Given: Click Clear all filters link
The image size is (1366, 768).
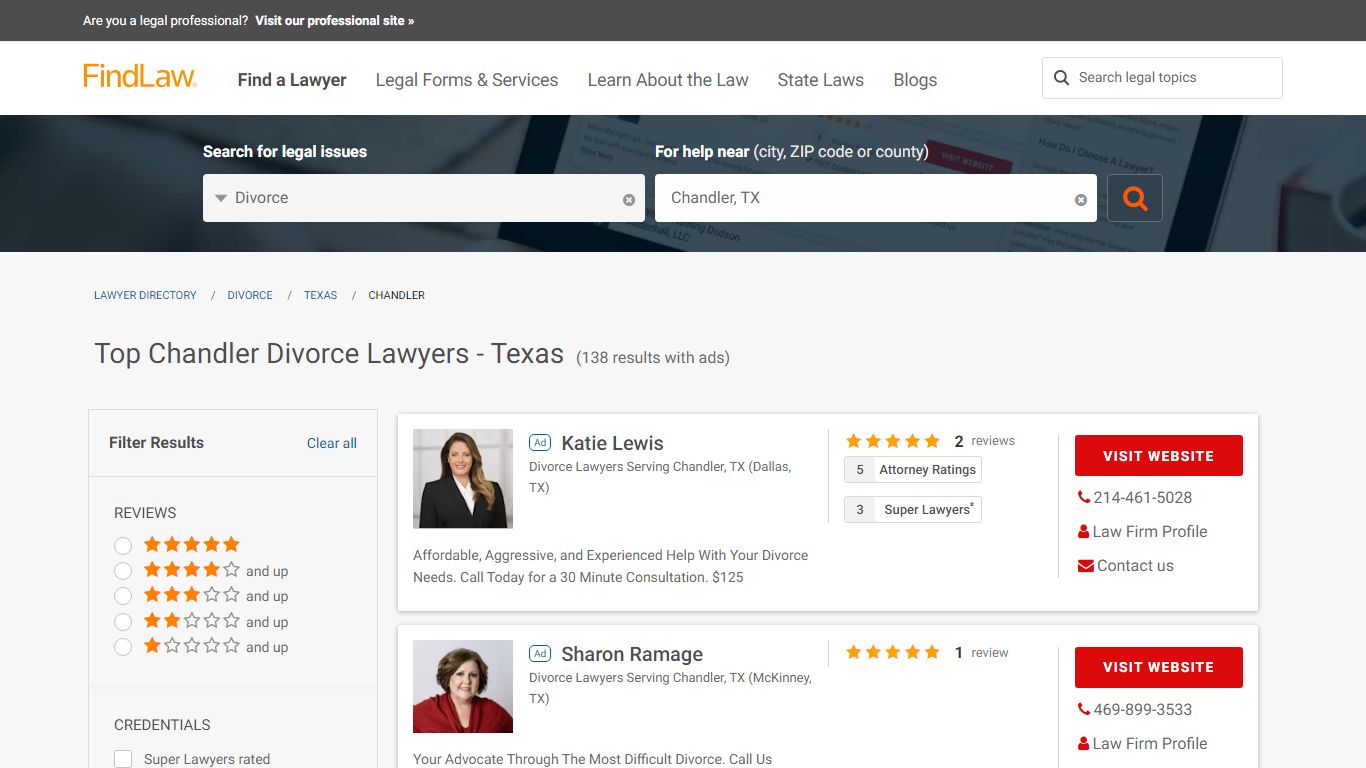Looking at the screenshot, I should [x=332, y=443].
